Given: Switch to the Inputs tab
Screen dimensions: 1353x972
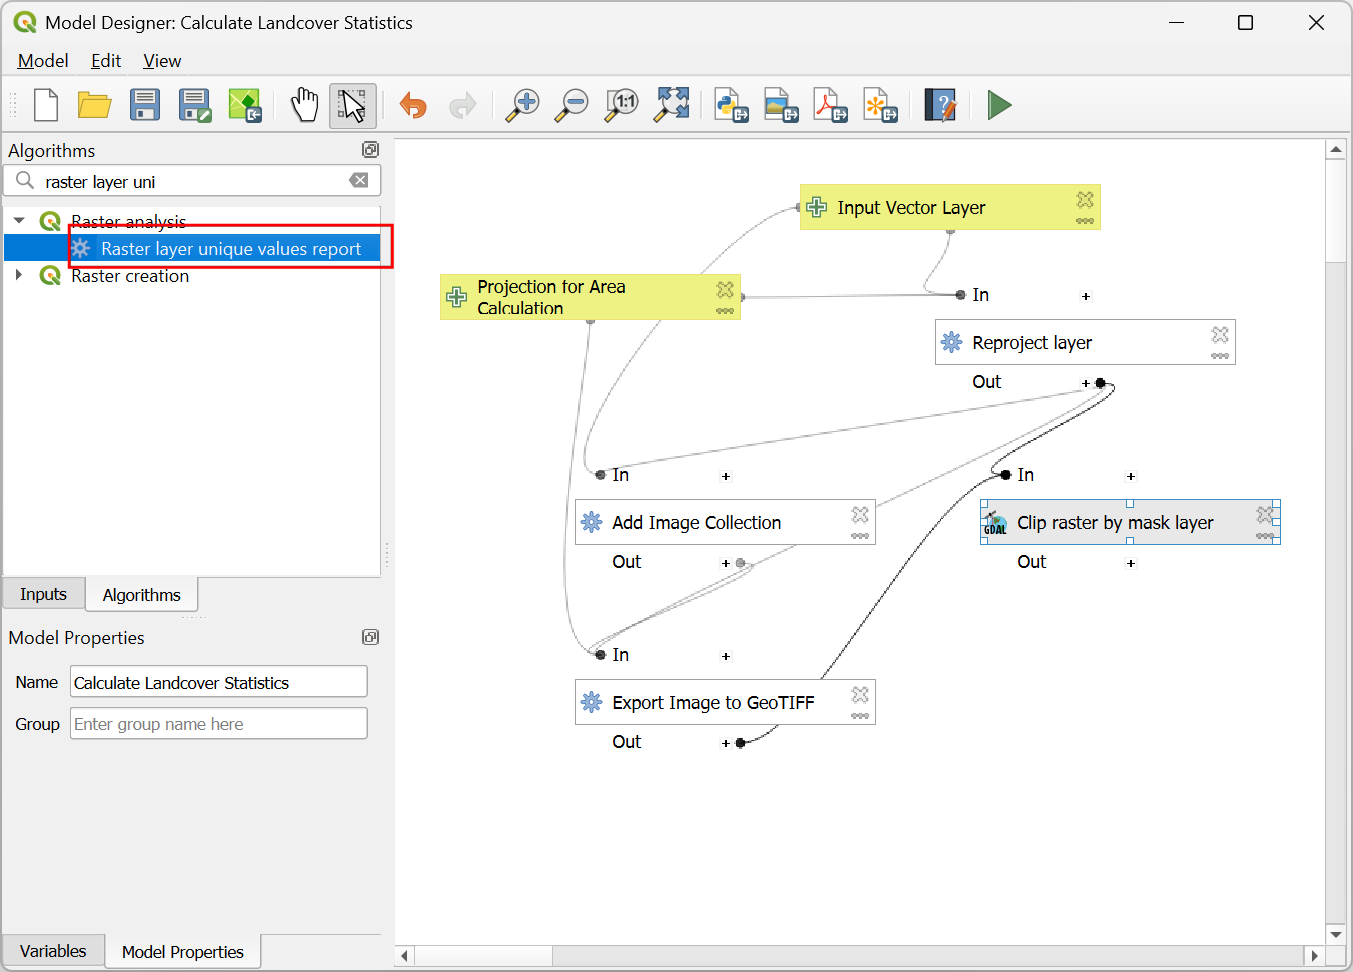Looking at the screenshot, I should (43, 594).
